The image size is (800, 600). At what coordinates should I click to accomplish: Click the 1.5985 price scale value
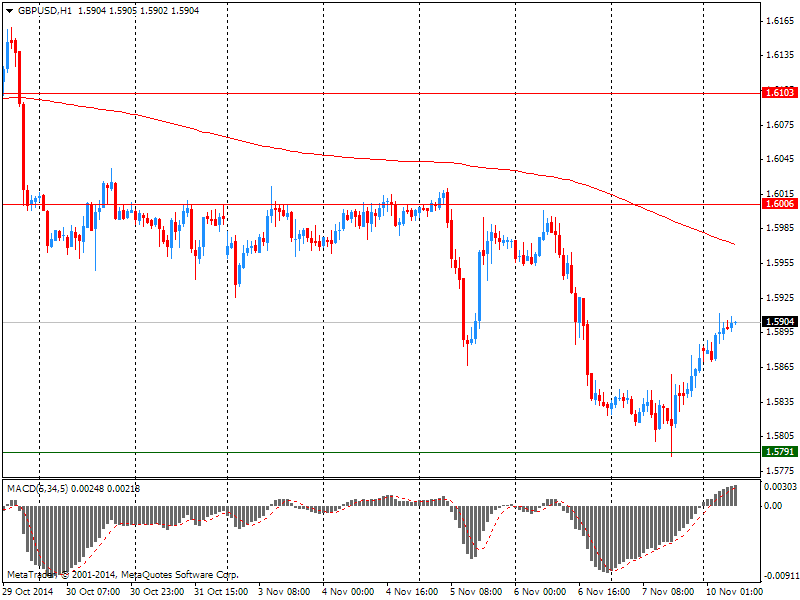click(780, 228)
